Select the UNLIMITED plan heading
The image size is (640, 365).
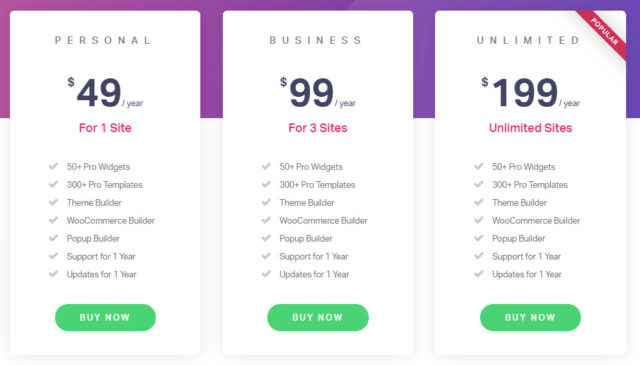pos(528,40)
